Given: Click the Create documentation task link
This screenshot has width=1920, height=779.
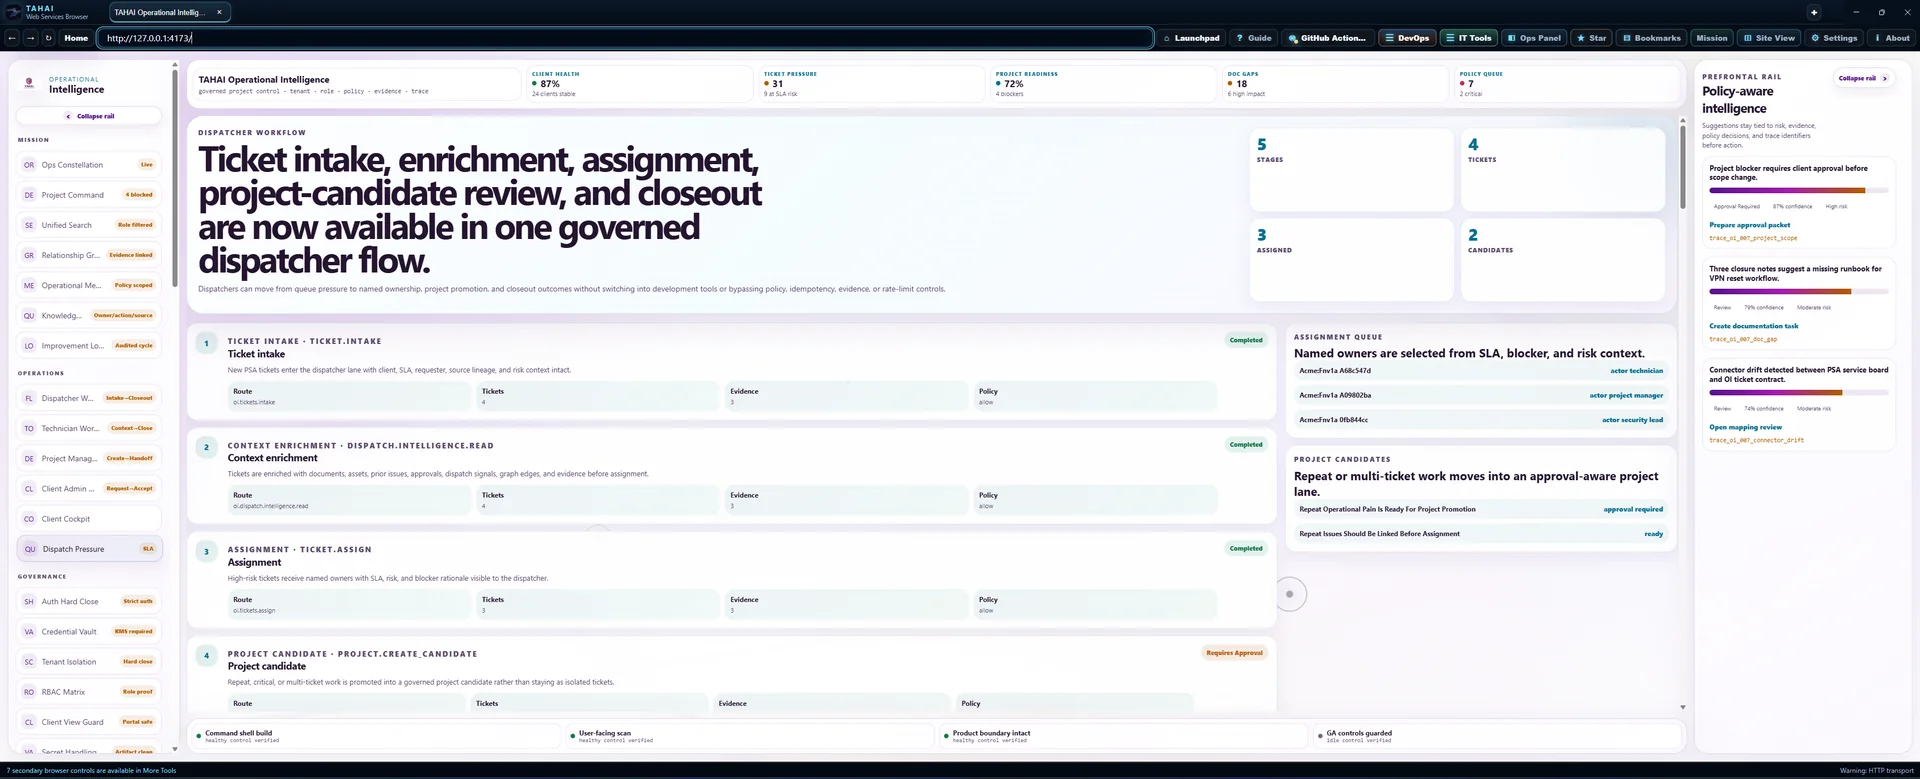Looking at the screenshot, I should pyautogui.click(x=1753, y=326).
